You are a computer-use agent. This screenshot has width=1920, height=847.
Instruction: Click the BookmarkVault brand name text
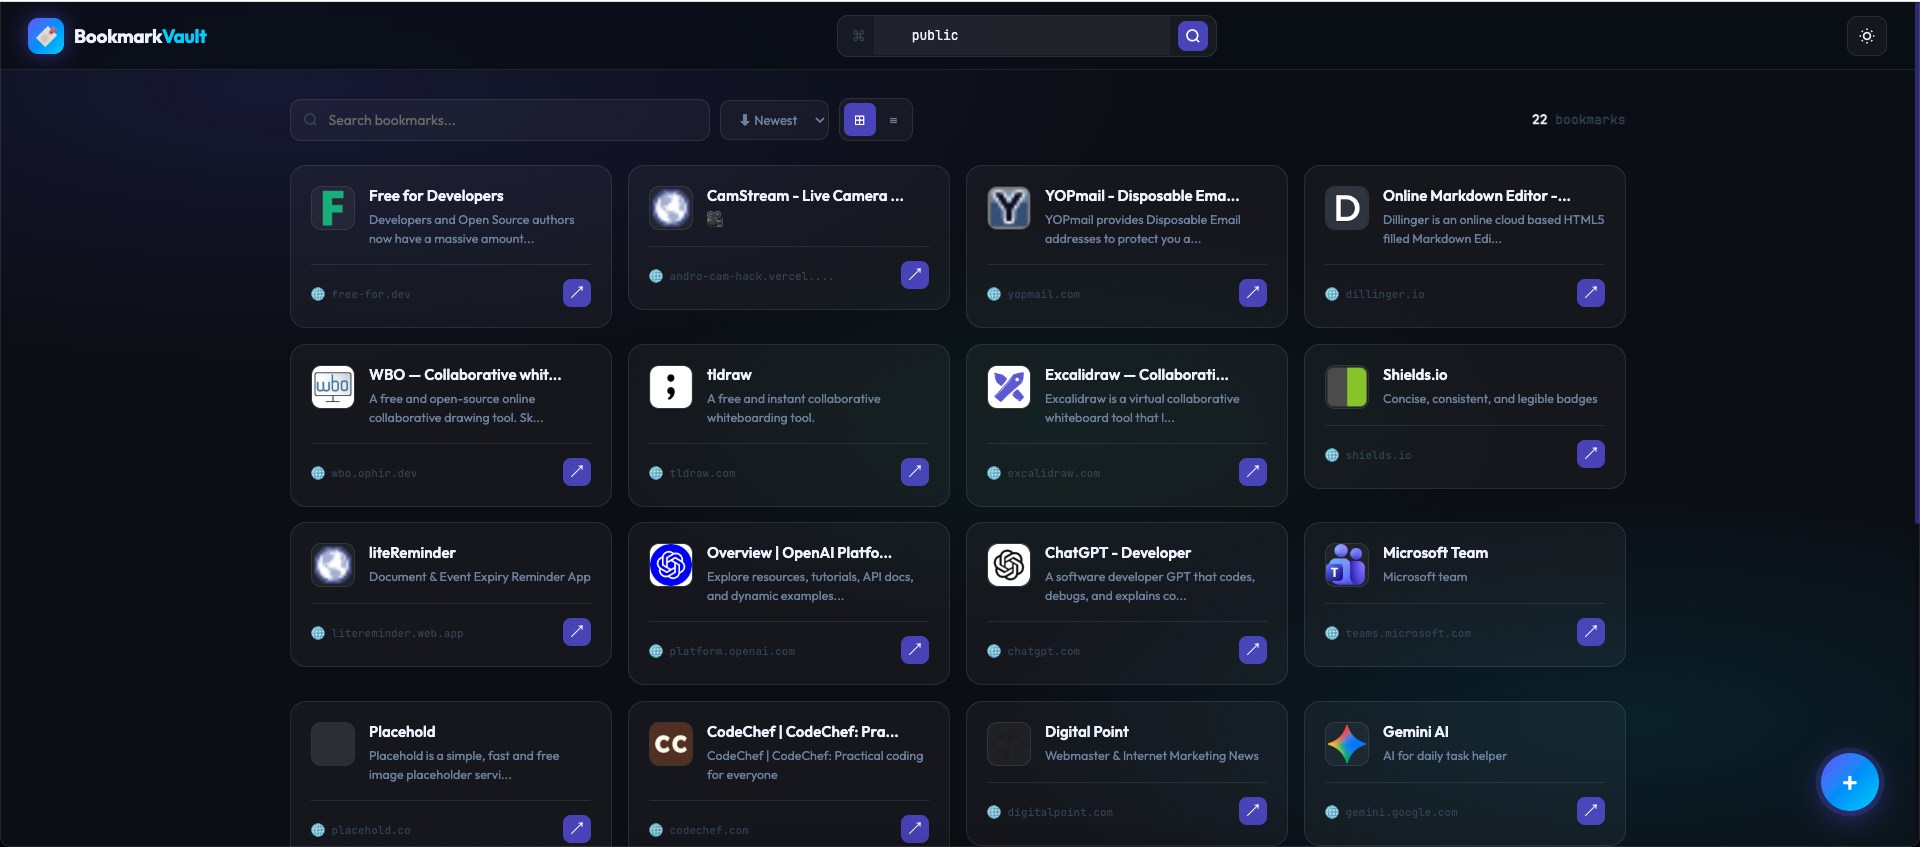(140, 36)
